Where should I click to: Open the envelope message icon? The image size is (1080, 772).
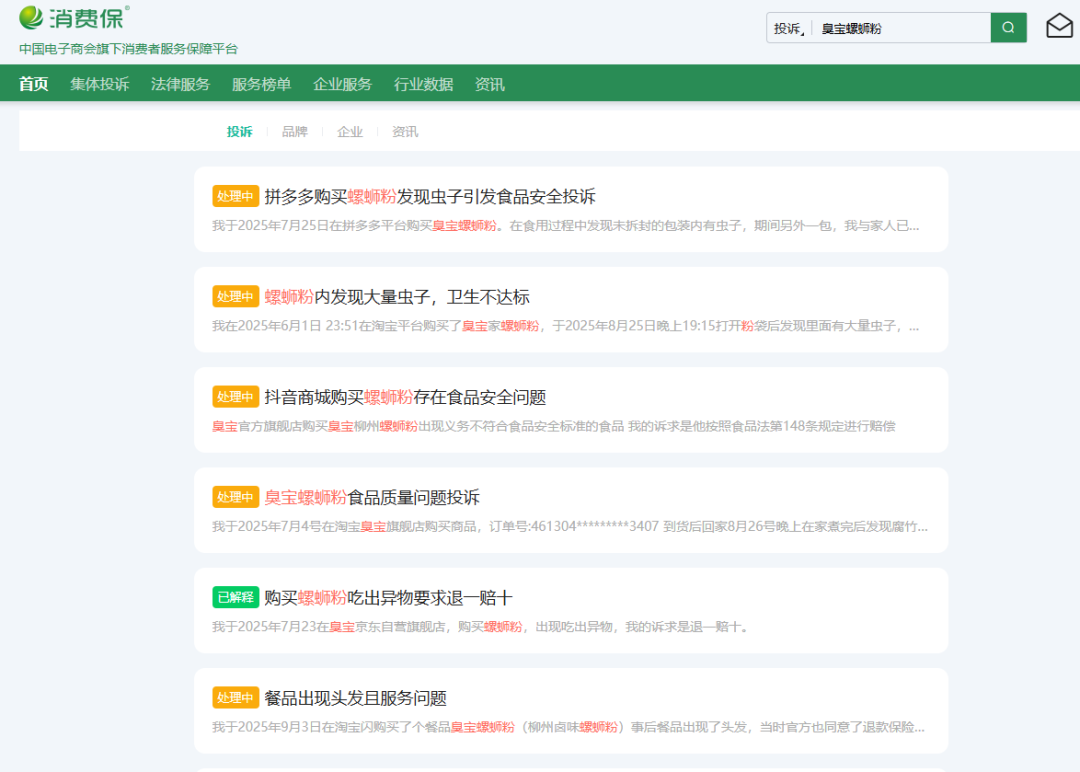coord(1059,26)
